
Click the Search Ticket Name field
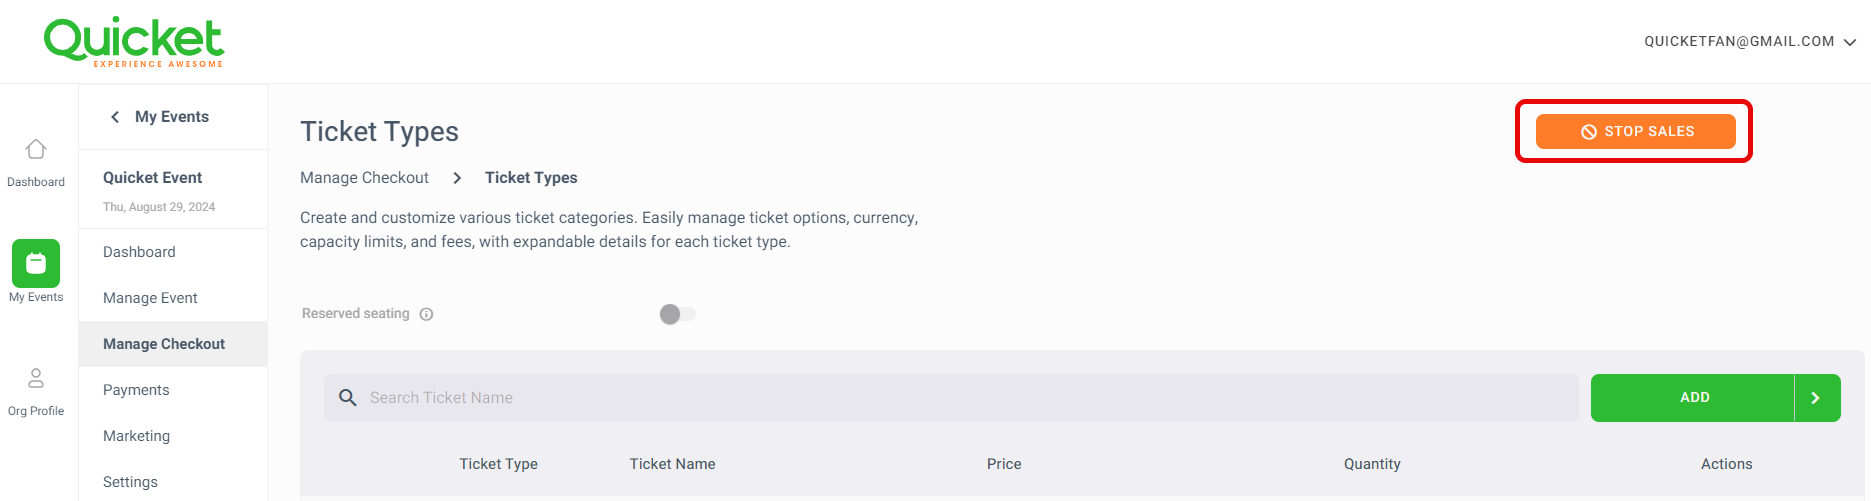click(x=951, y=398)
